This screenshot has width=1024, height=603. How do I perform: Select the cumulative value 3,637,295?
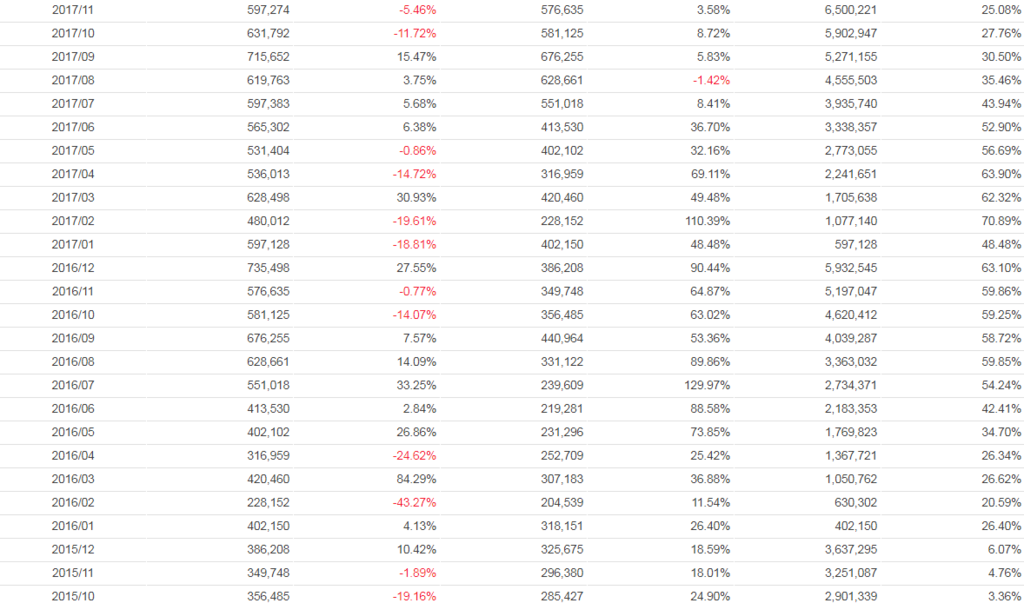pyautogui.click(x=852, y=549)
